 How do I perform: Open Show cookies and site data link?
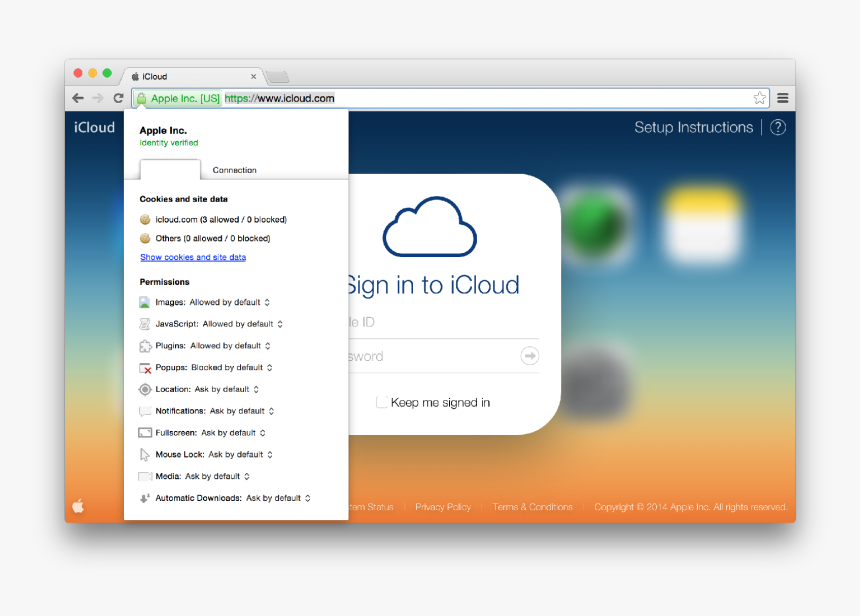(193, 257)
